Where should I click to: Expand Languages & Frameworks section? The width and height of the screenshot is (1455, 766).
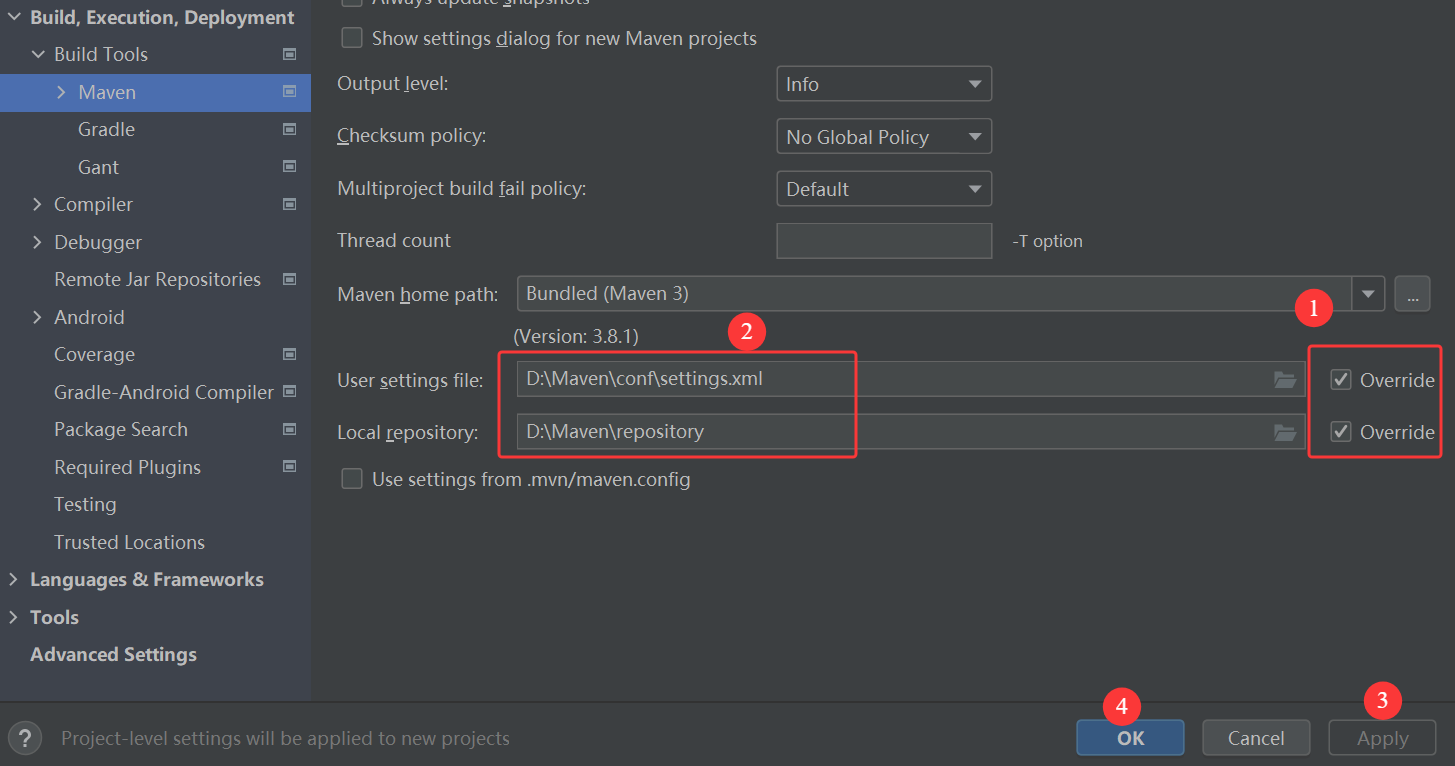14,579
